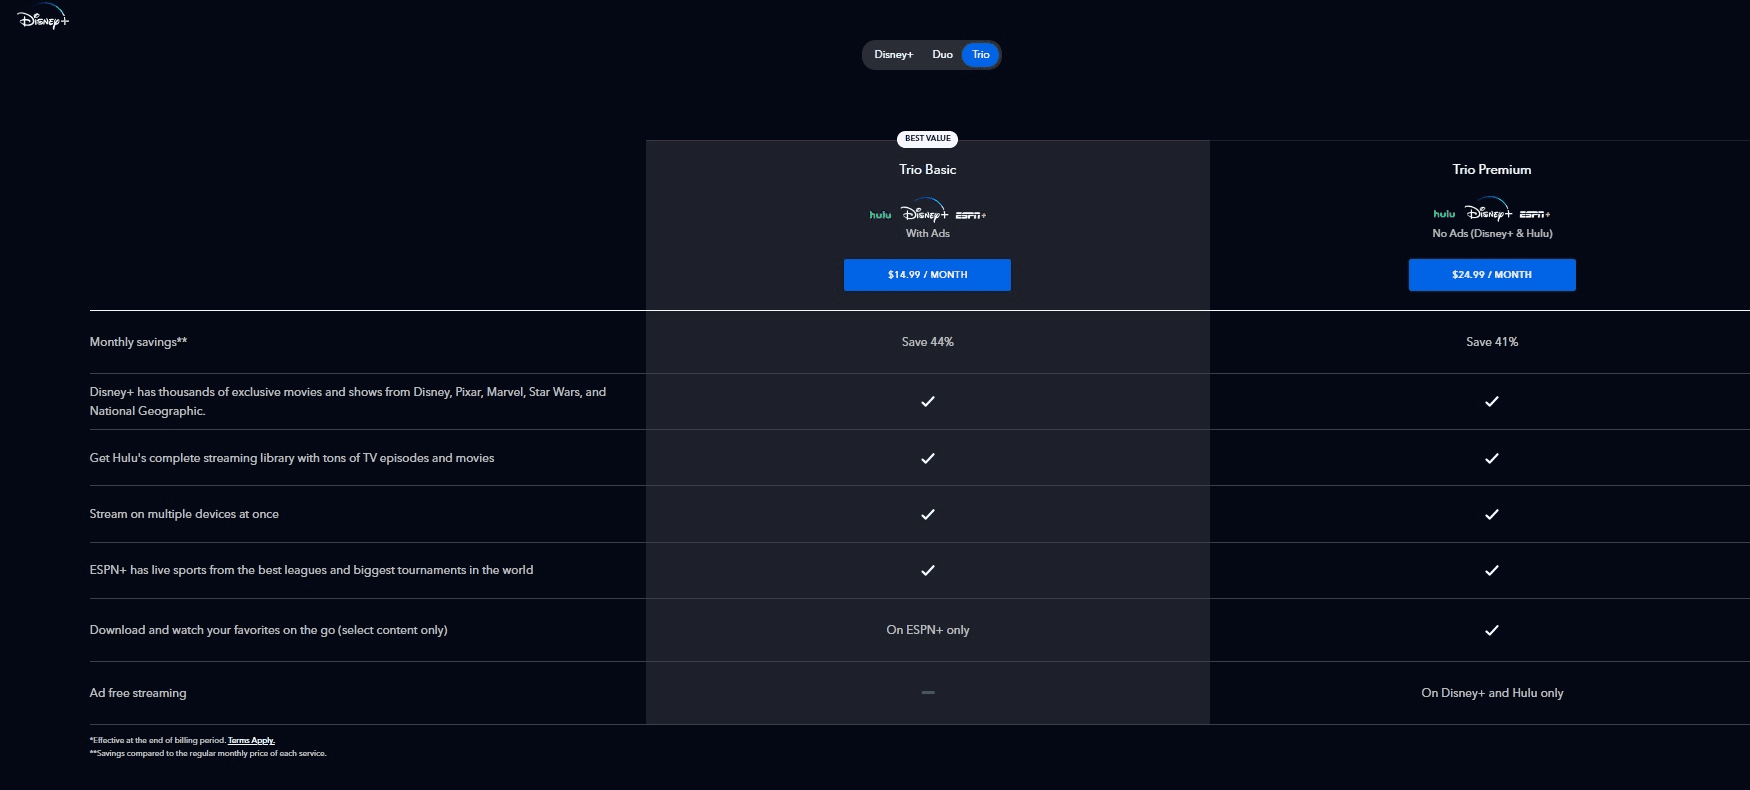
Task: Click the Hulu logo under Trio Premium
Action: tap(1444, 214)
